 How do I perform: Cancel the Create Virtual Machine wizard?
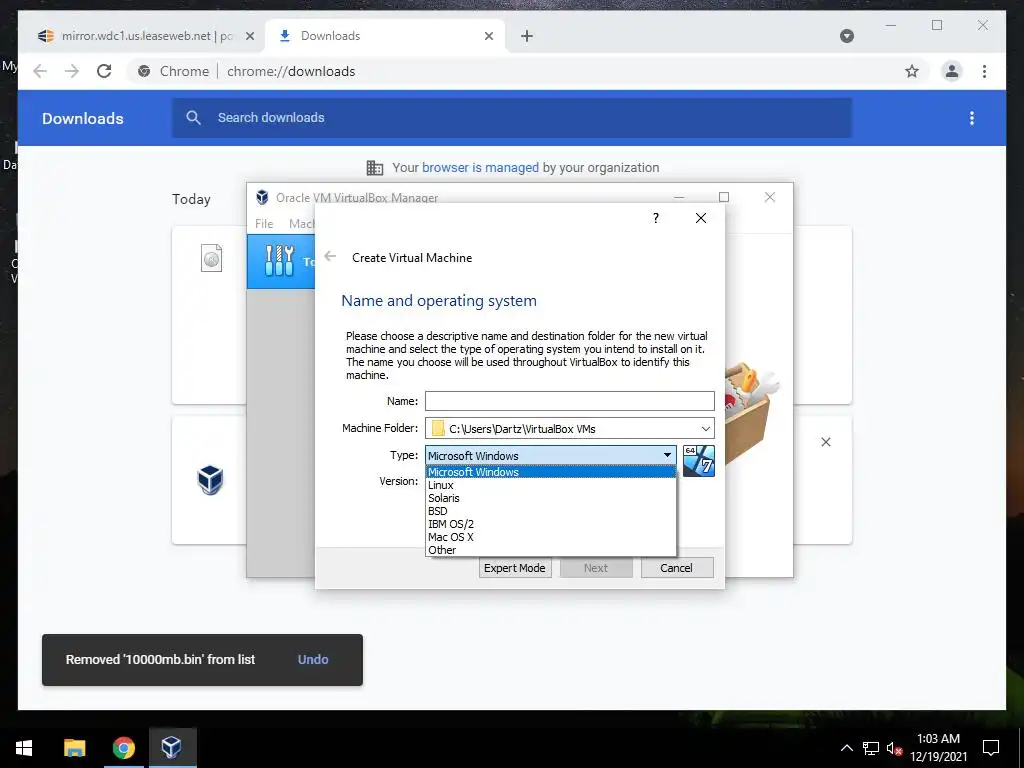click(677, 568)
